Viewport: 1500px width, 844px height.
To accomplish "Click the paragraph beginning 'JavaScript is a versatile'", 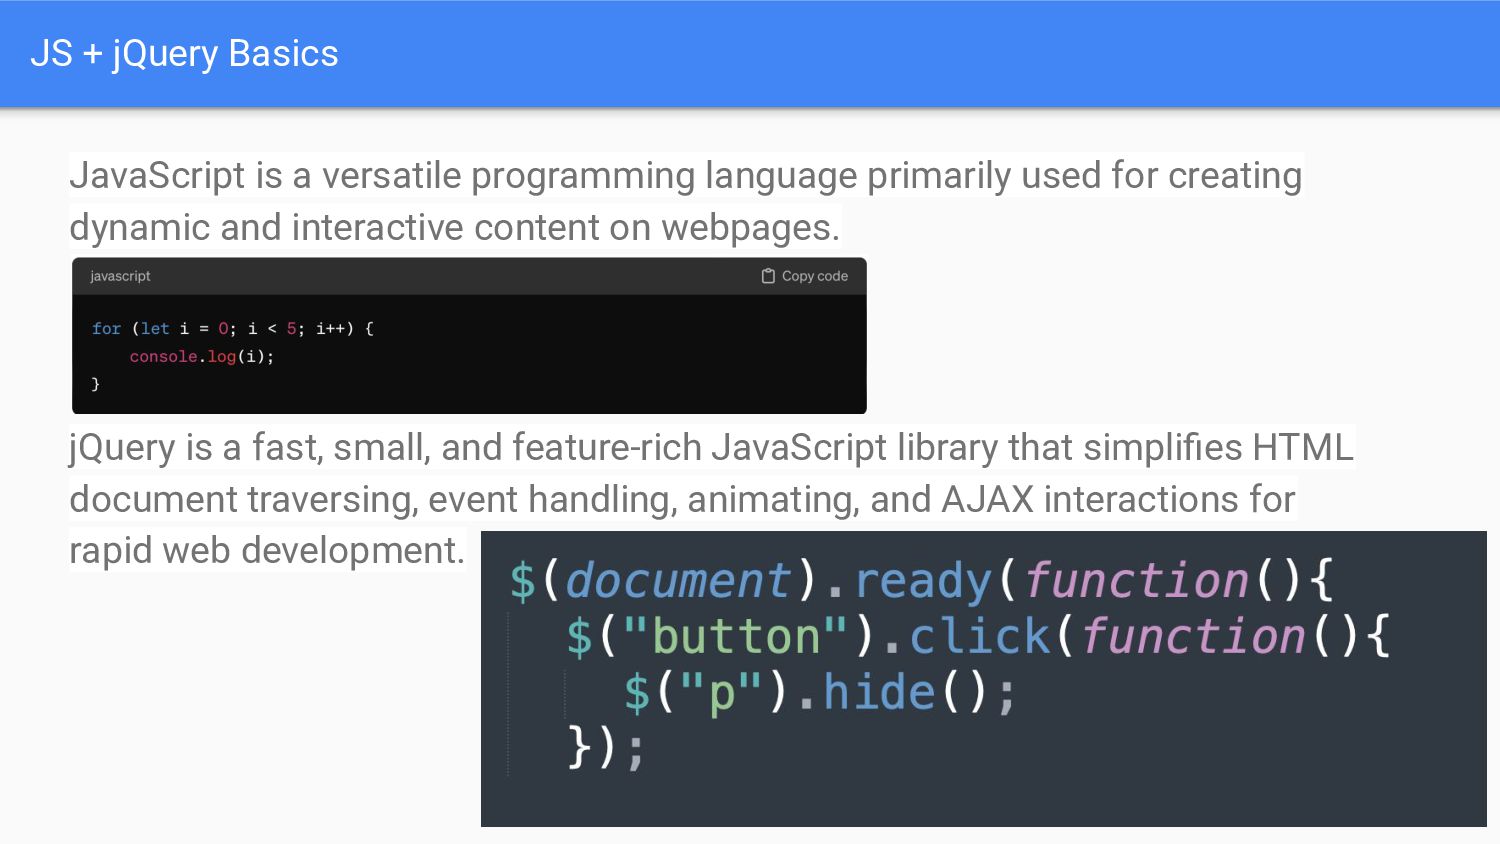I will (x=686, y=201).
